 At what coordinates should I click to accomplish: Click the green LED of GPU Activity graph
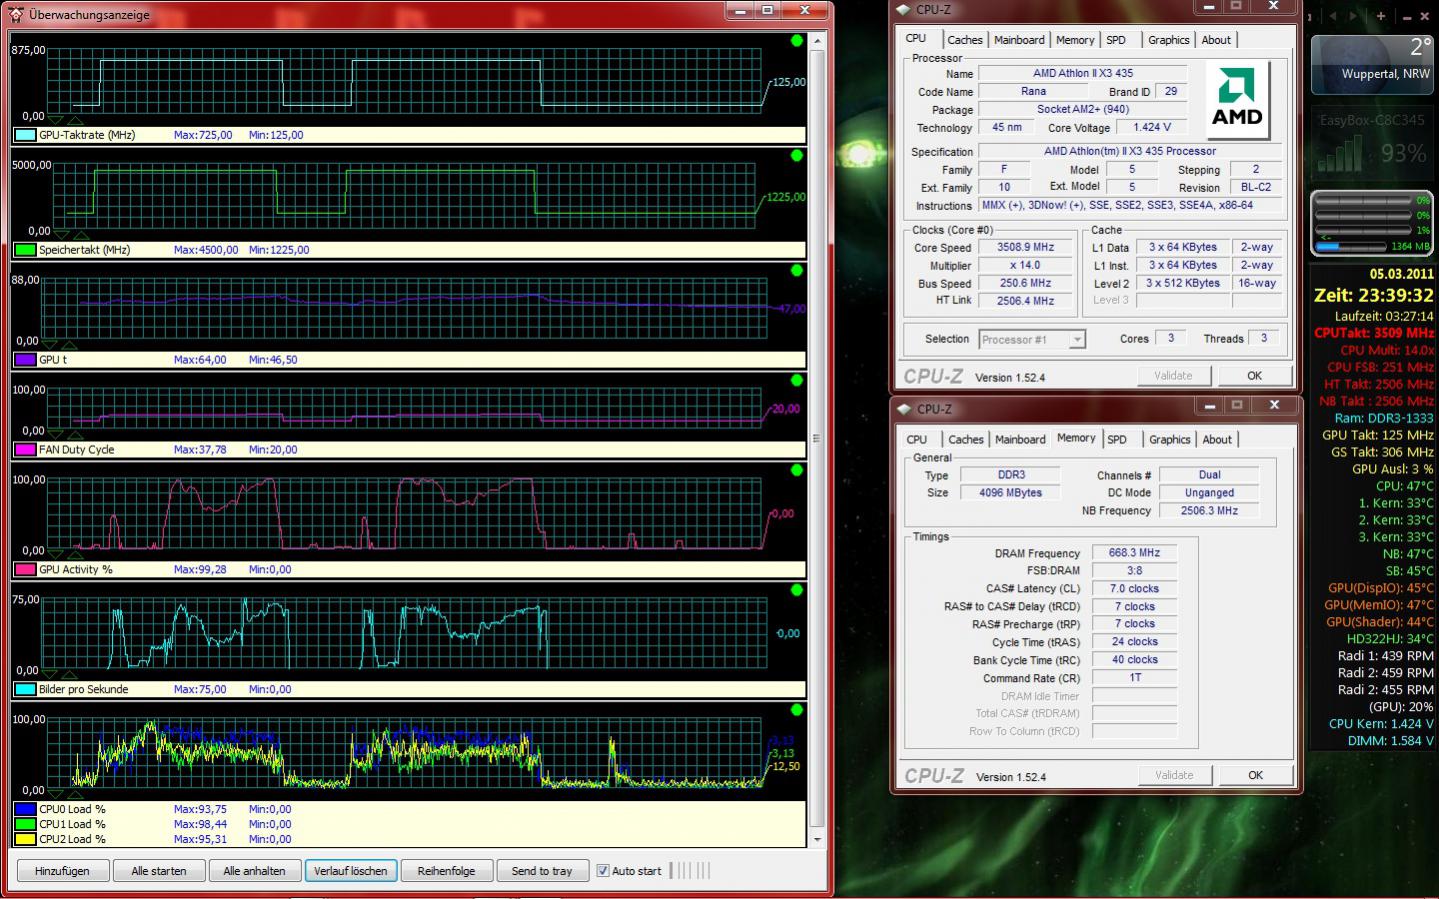797,470
